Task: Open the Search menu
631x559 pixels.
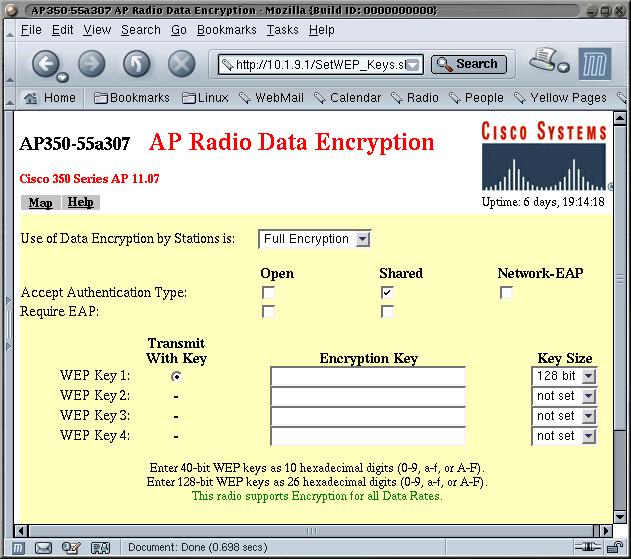Action: point(141,30)
